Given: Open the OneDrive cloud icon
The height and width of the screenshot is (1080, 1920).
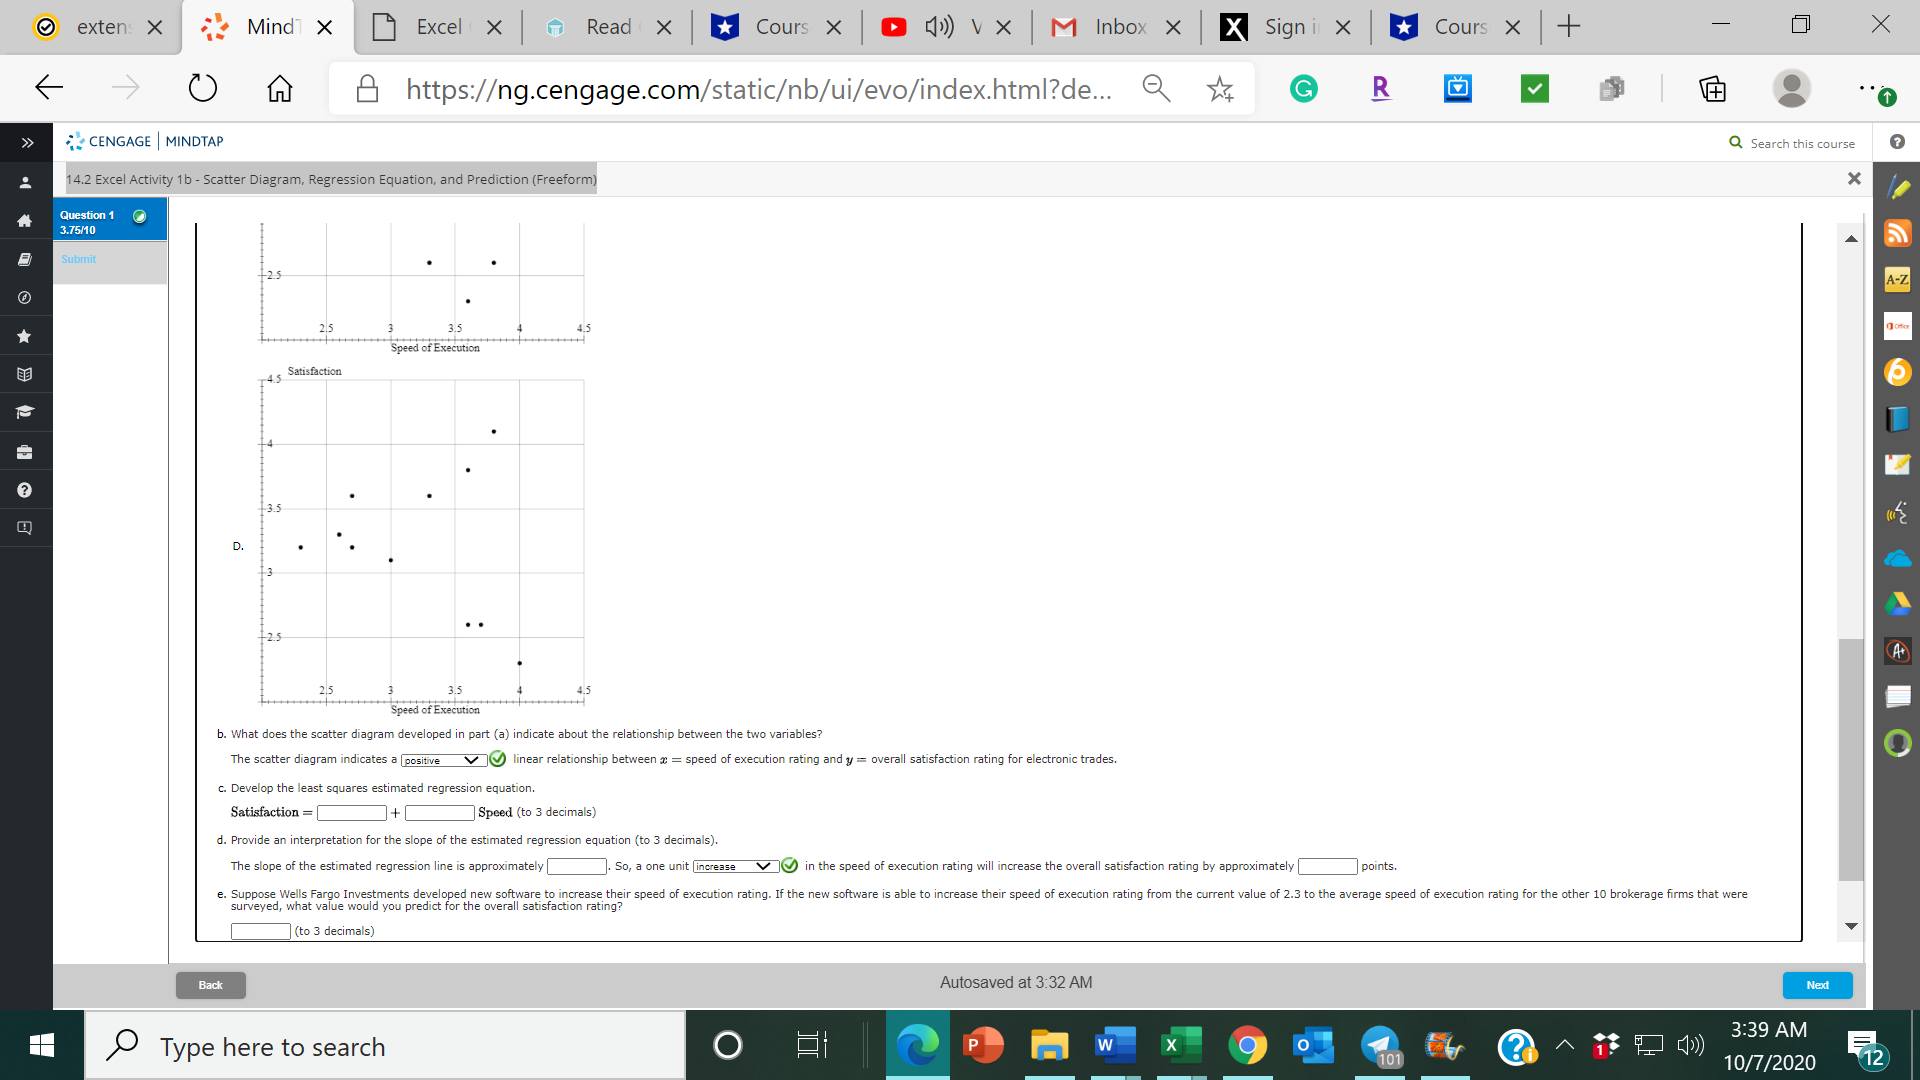Looking at the screenshot, I should click(x=1897, y=558).
